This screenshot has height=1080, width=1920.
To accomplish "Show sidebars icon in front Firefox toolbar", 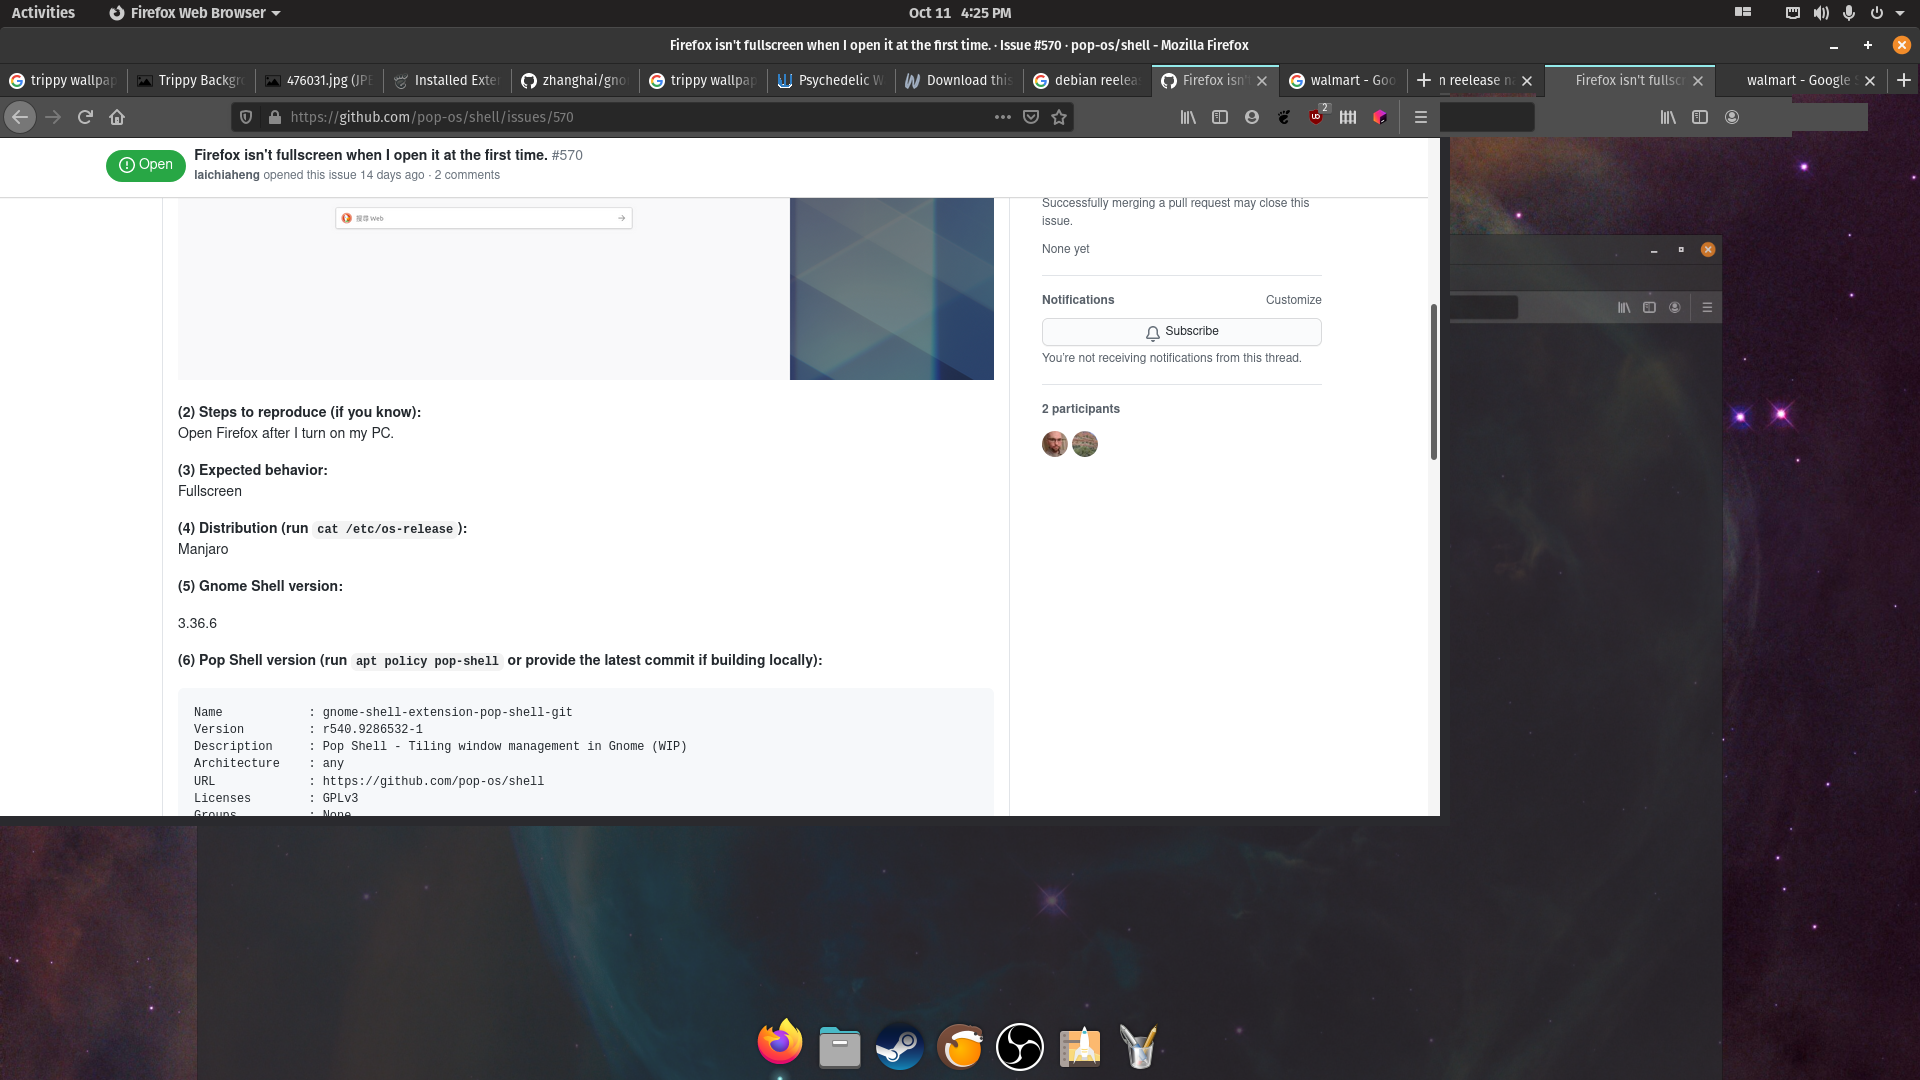I will (1220, 117).
